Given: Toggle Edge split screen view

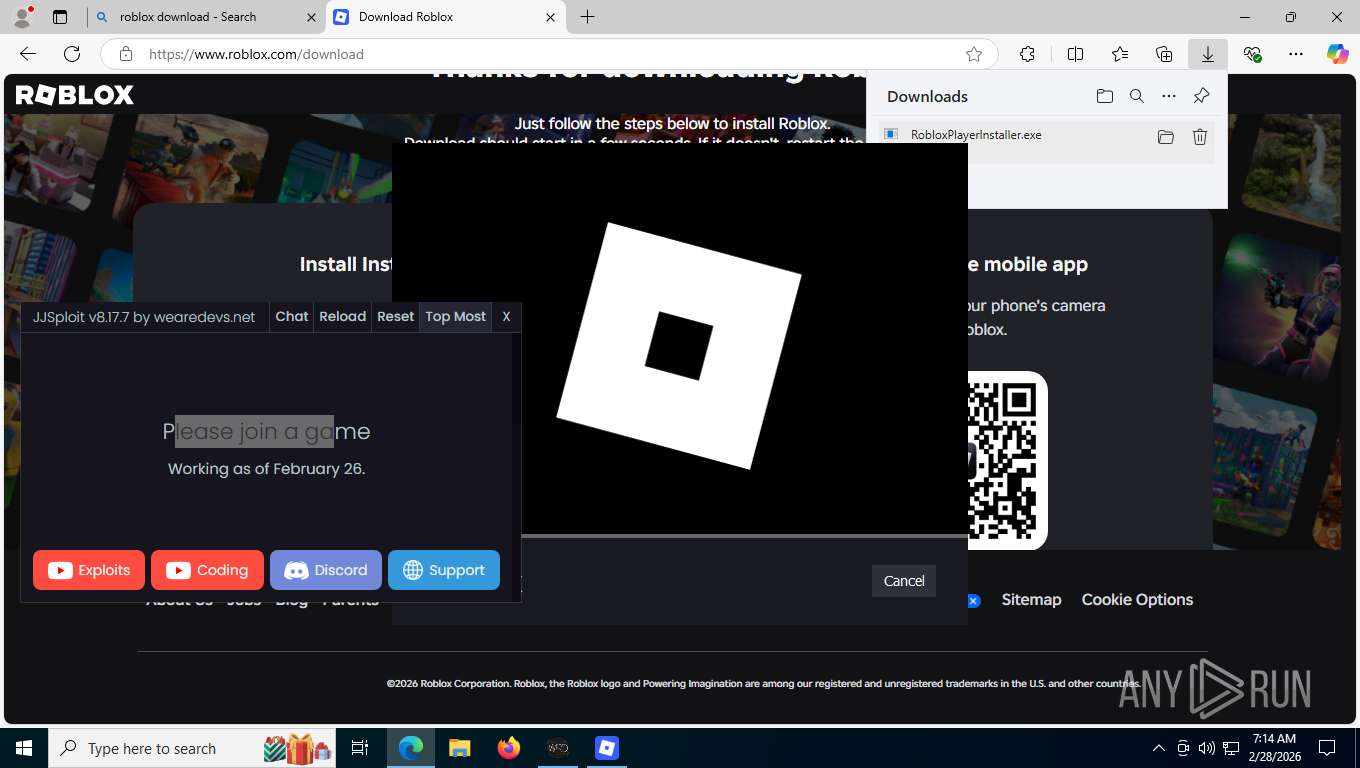Looking at the screenshot, I should [x=1075, y=54].
